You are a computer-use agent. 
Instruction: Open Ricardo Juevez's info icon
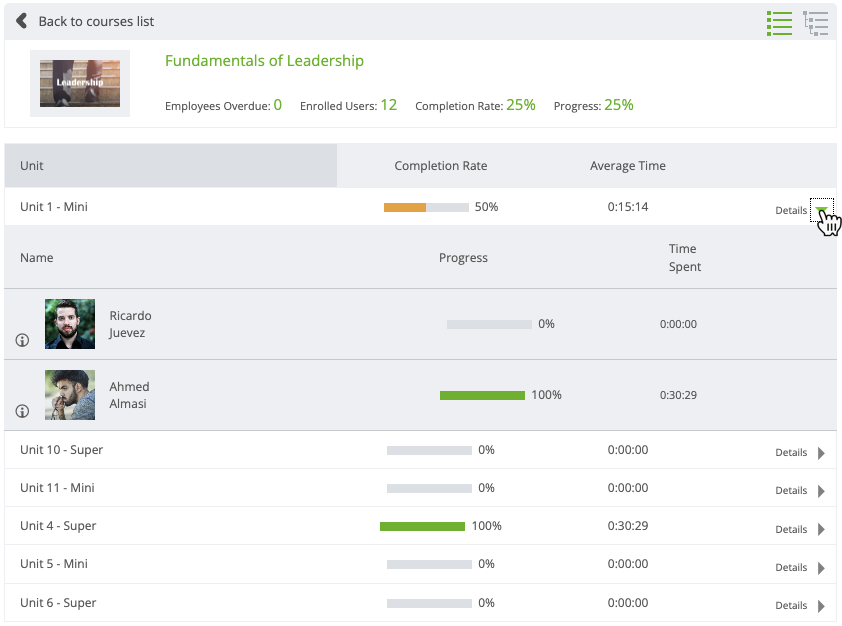click(22, 340)
